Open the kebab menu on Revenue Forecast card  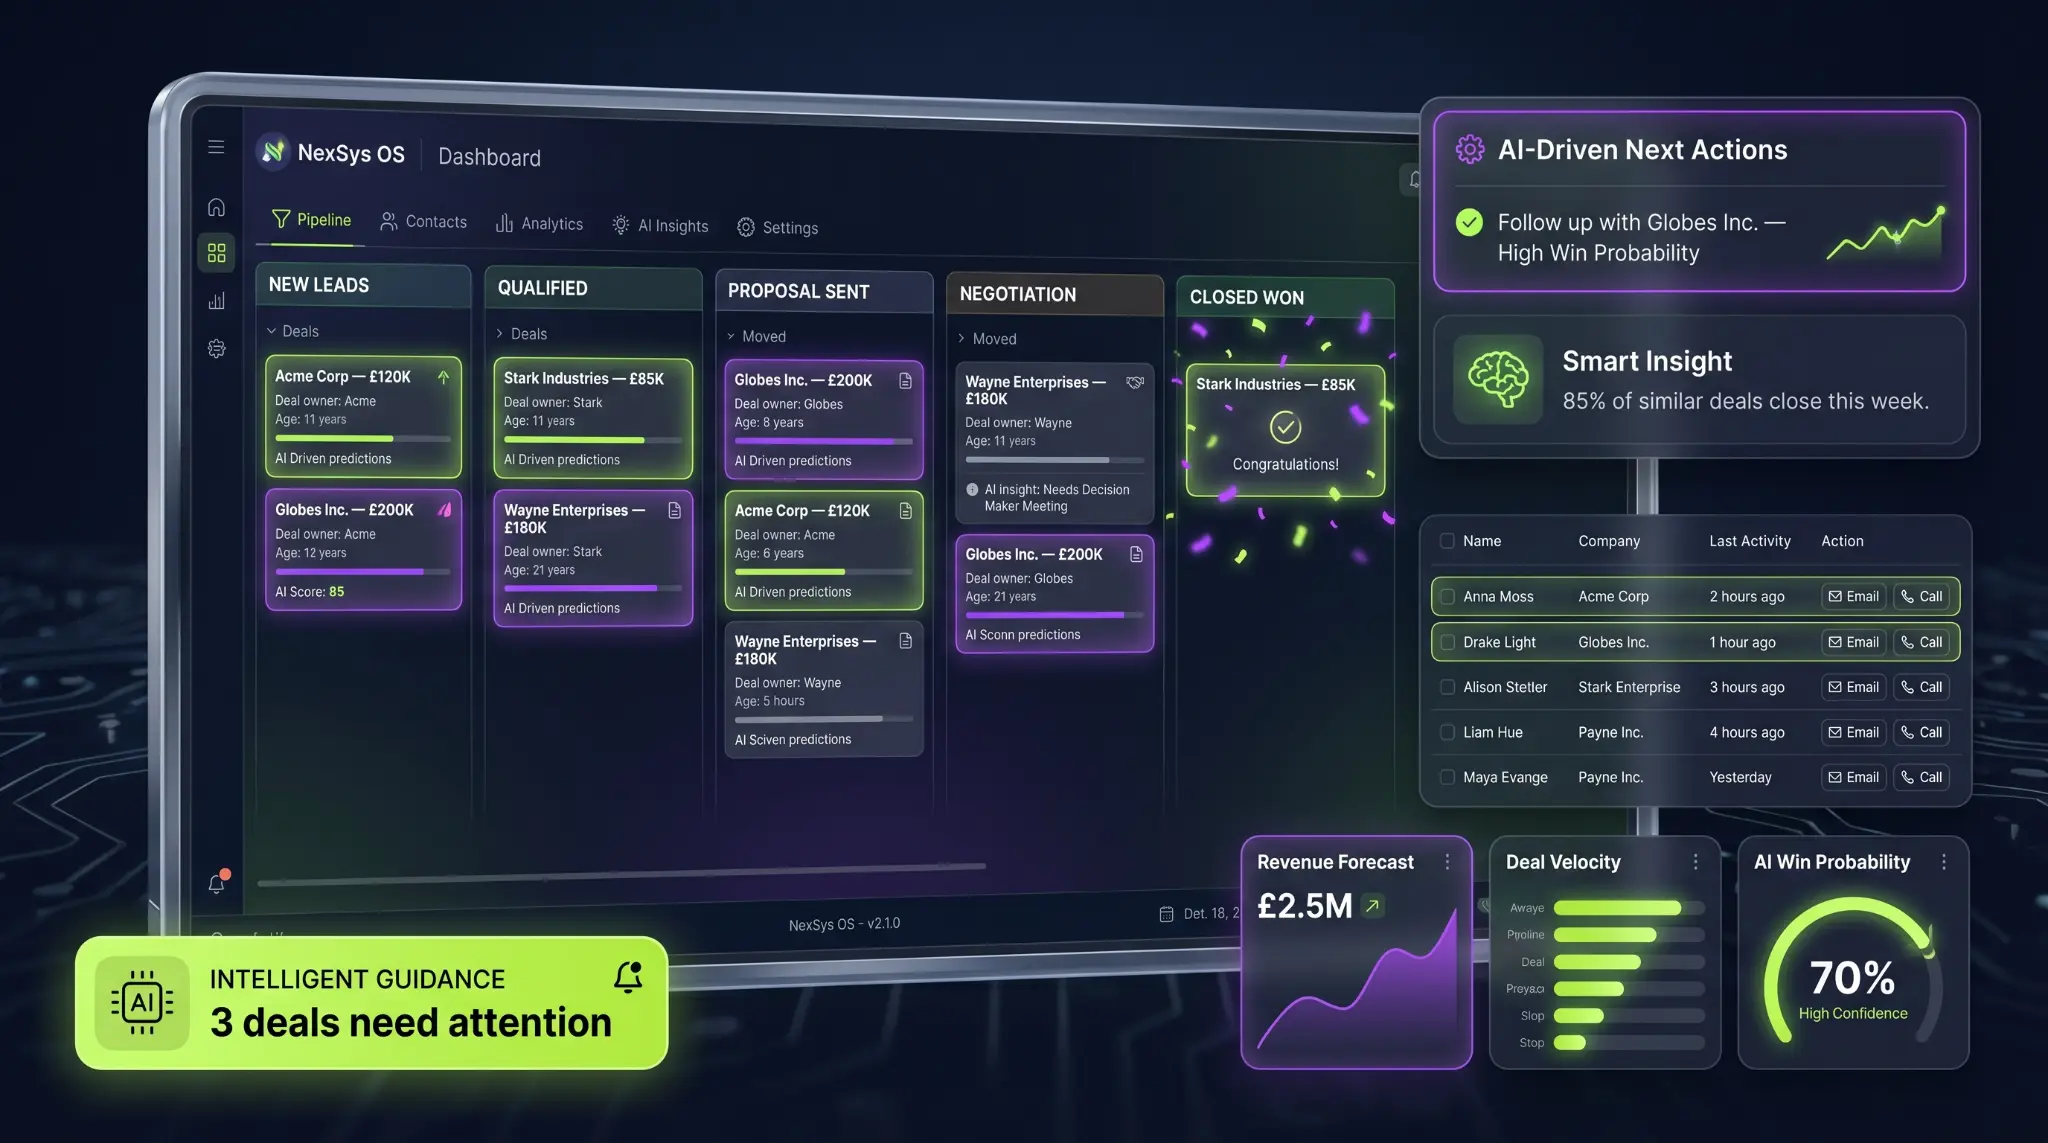1447,862
